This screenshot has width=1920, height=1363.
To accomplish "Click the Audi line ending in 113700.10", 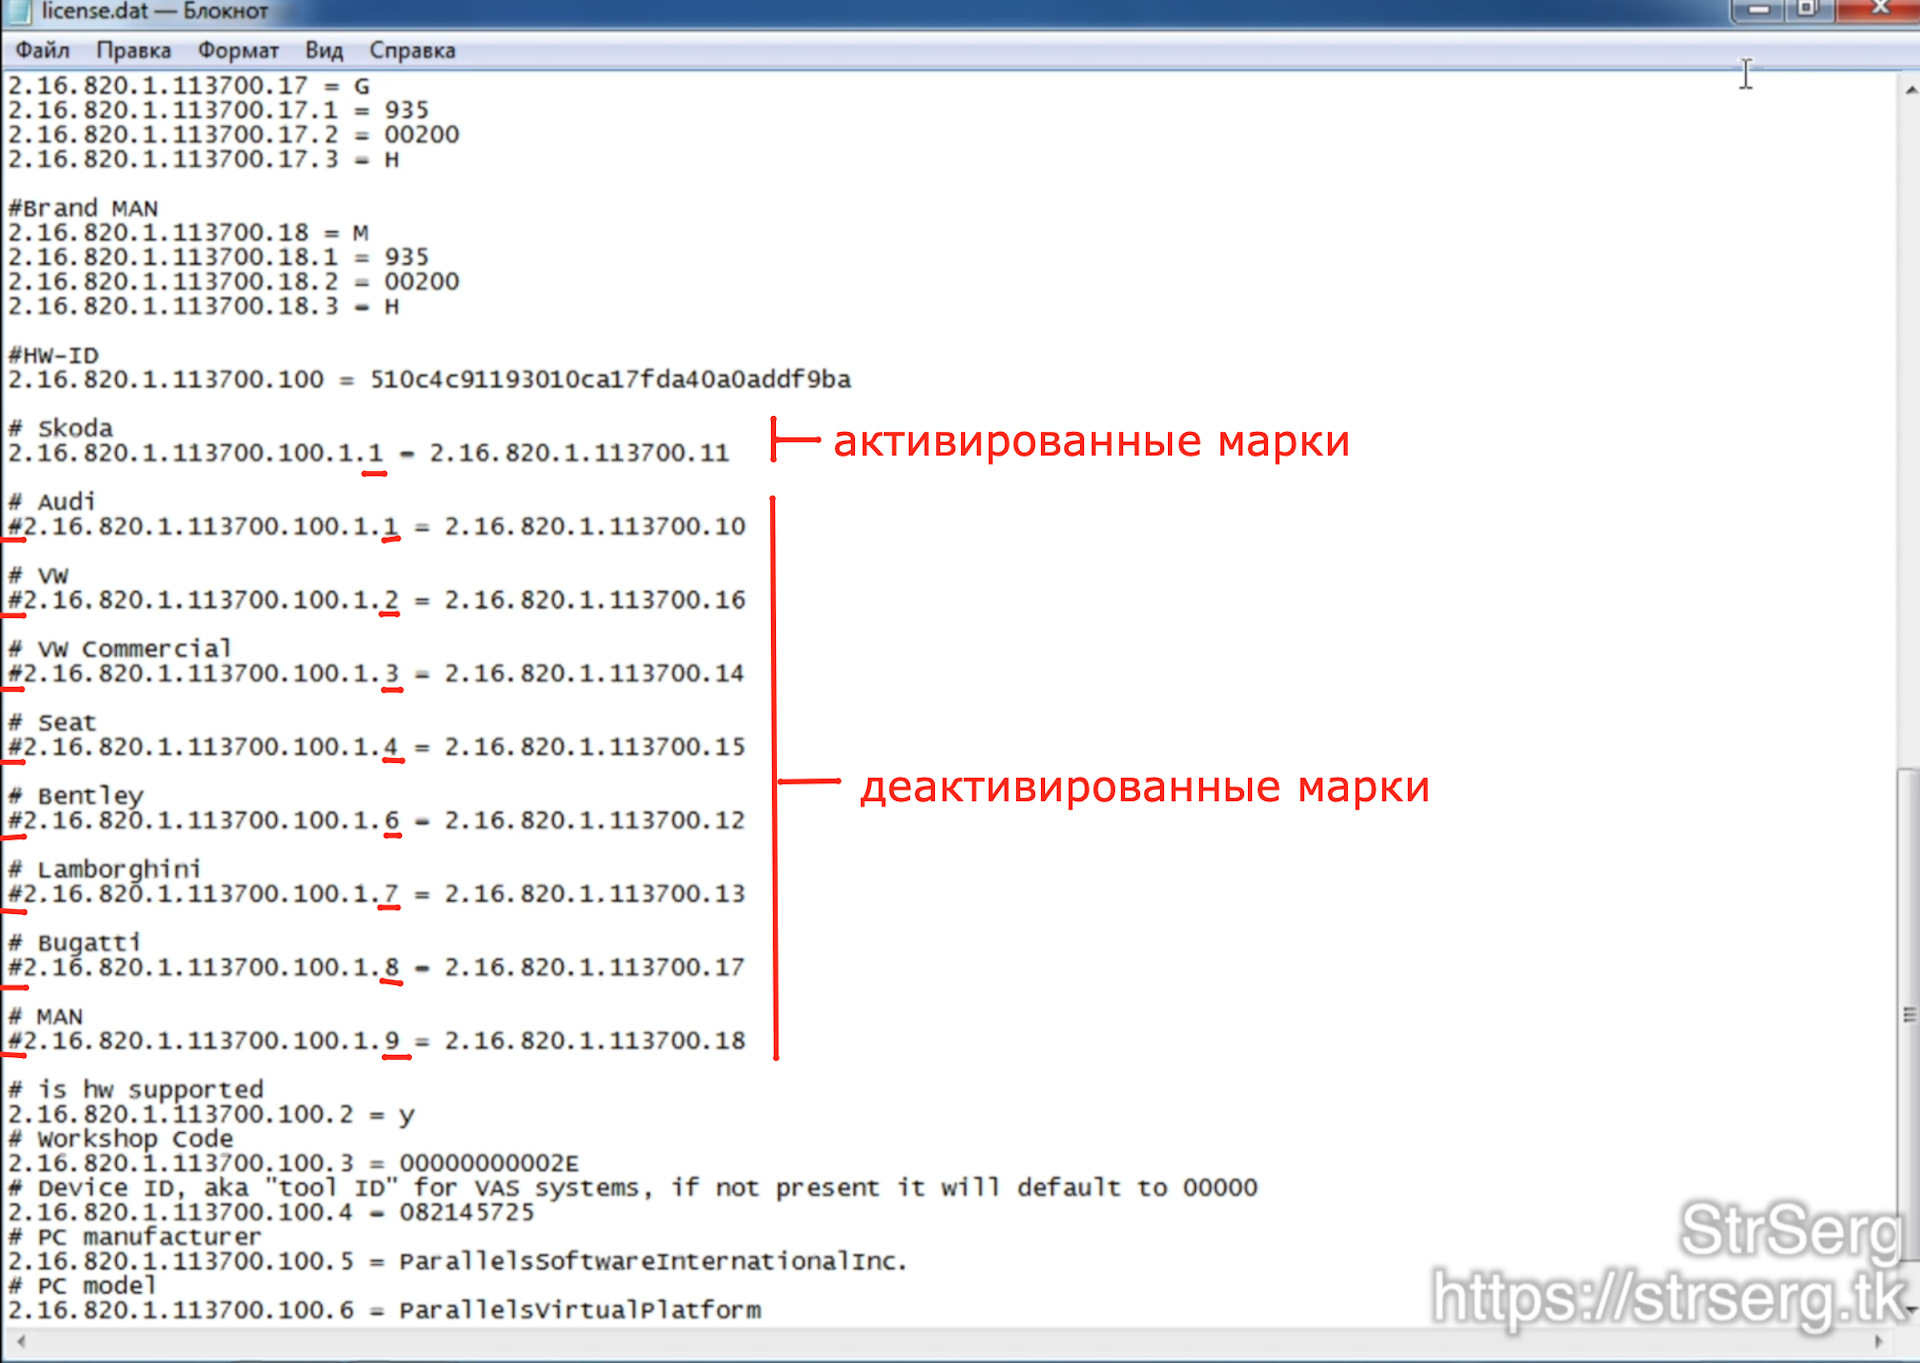I will point(377,526).
